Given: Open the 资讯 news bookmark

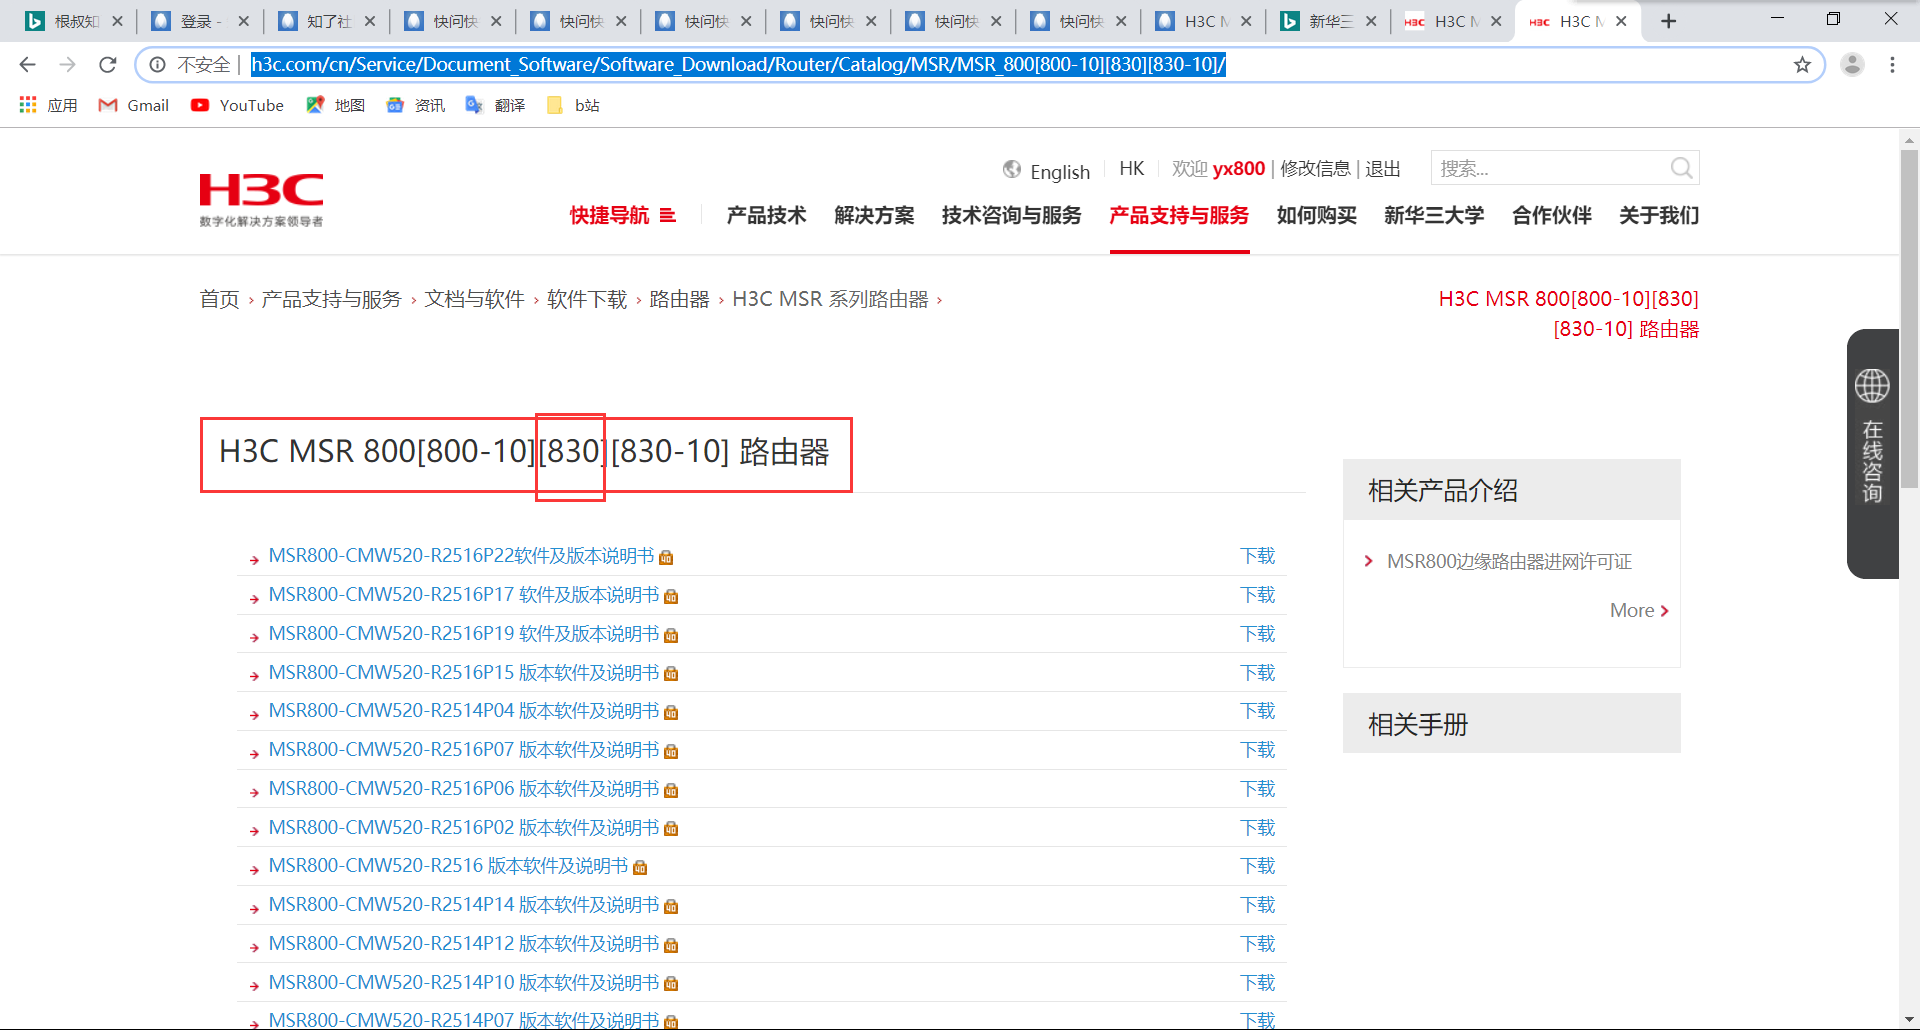Looking at the screenshot, I should coord(416,105).
